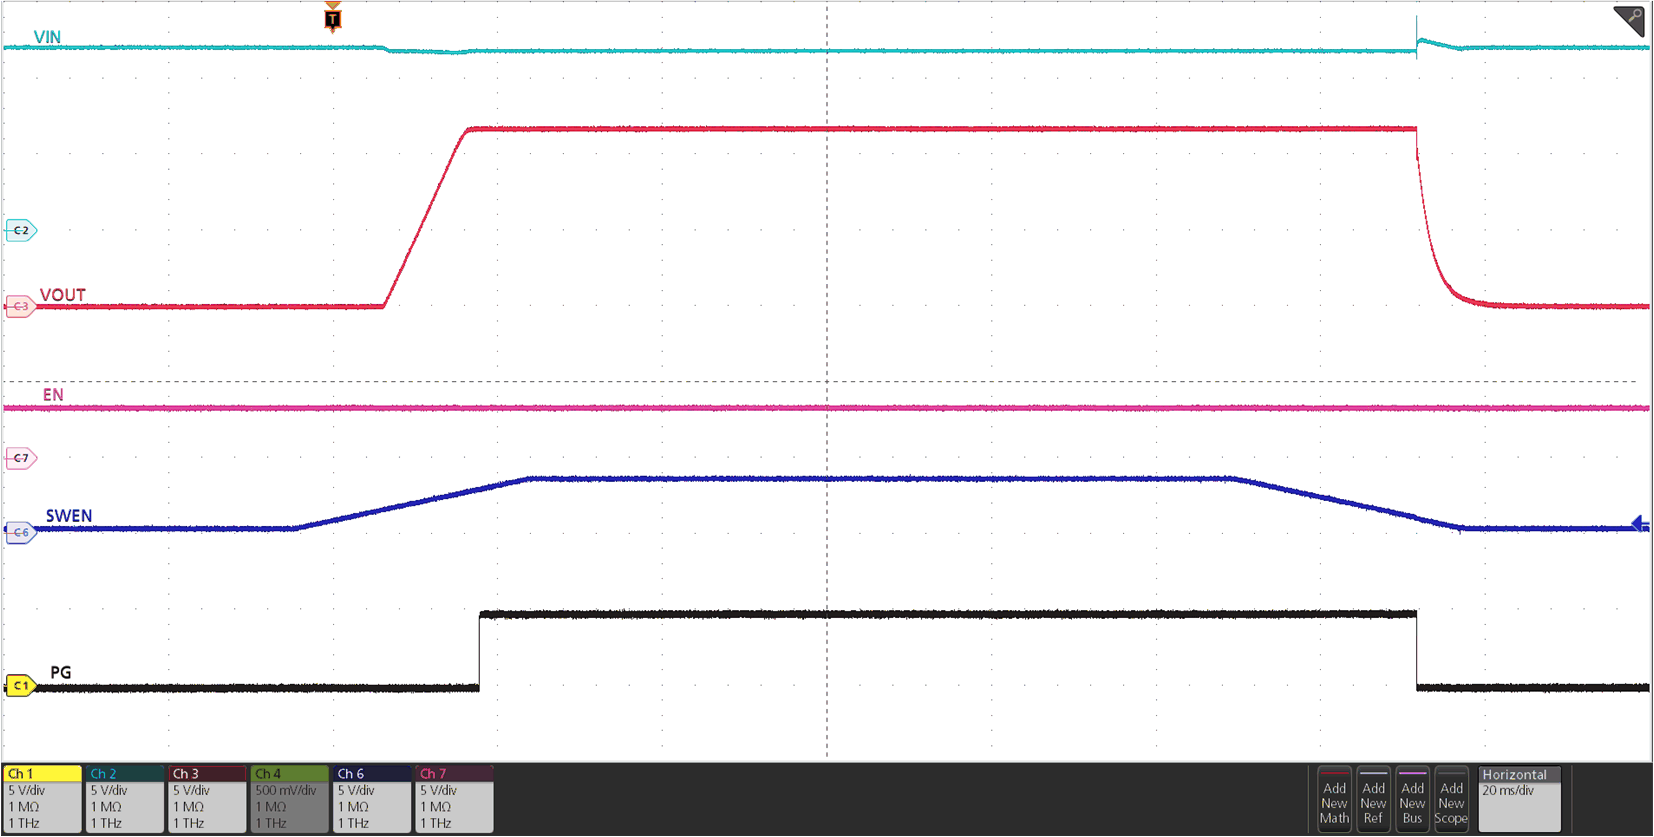Image resolution: width=1654 pixels, height=837 pixels.
Task: Click Add New Ref button
Action: (1373, 798)
